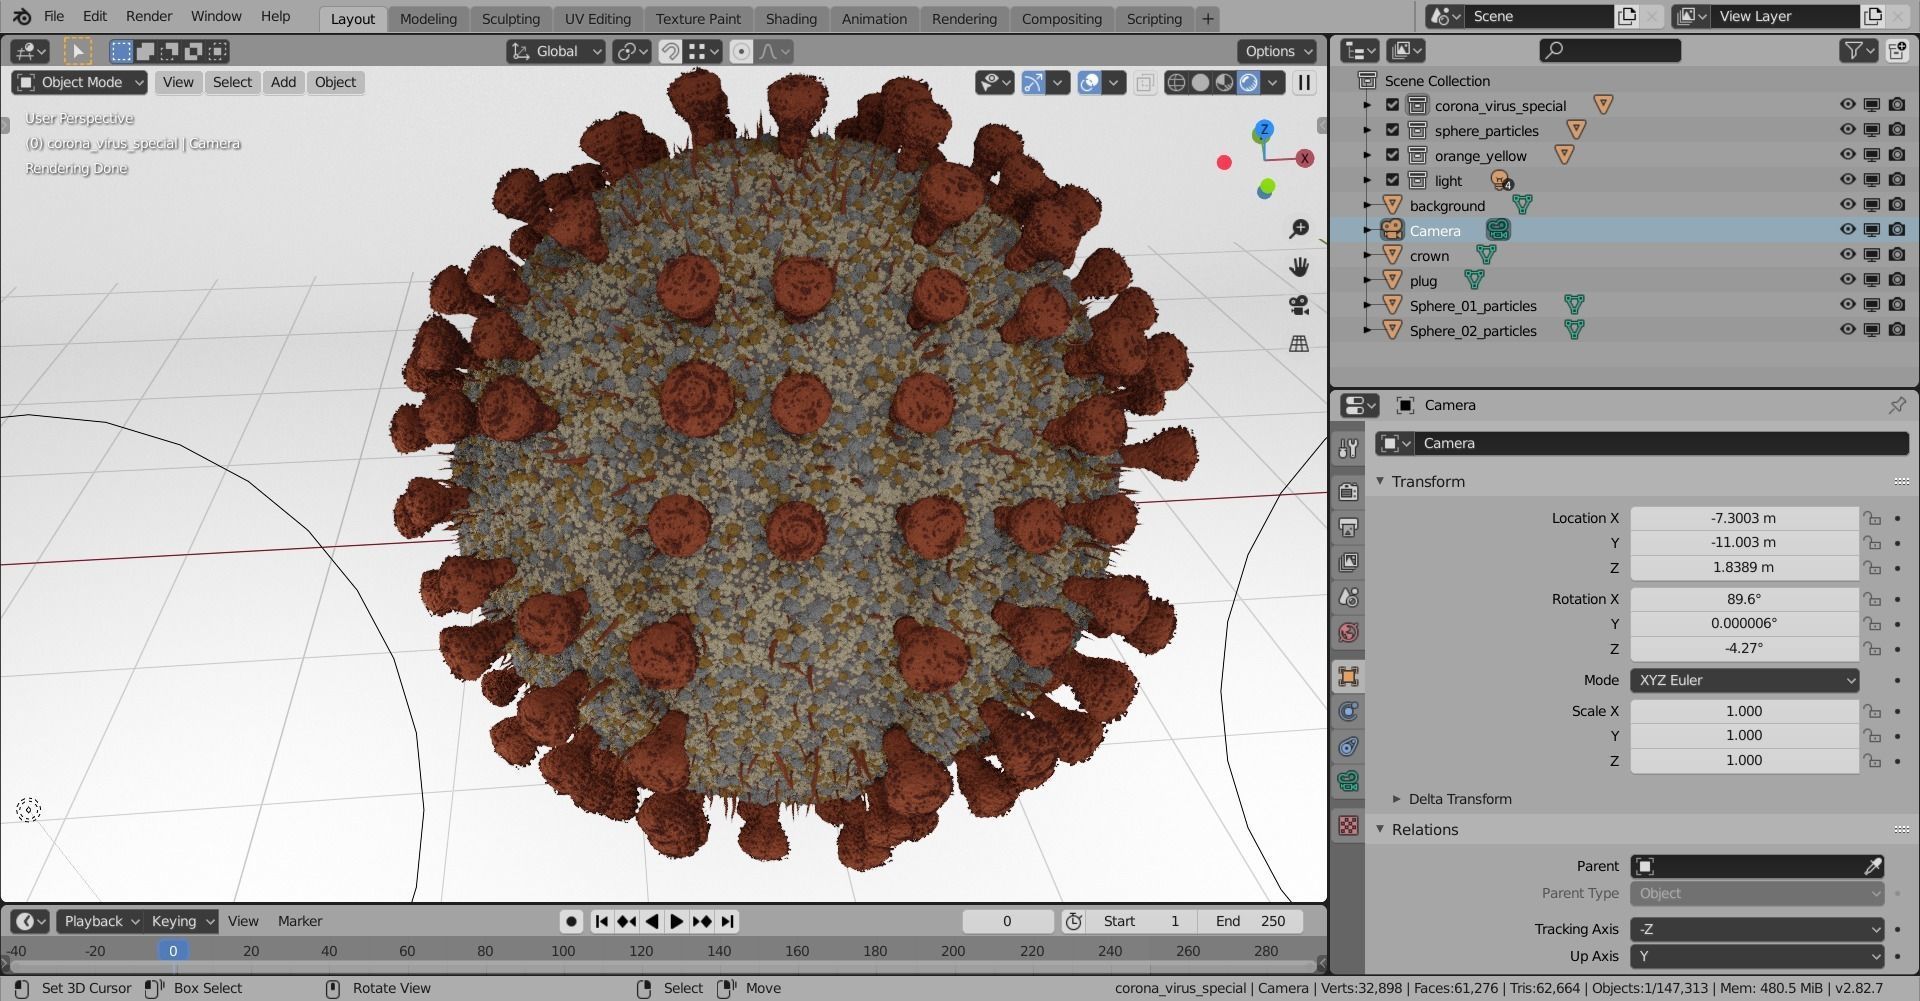Viewport: 1920px width, 1001px height.
Task: Click the camera view icon in viewport gizmos
Action: click(1298, 306)
